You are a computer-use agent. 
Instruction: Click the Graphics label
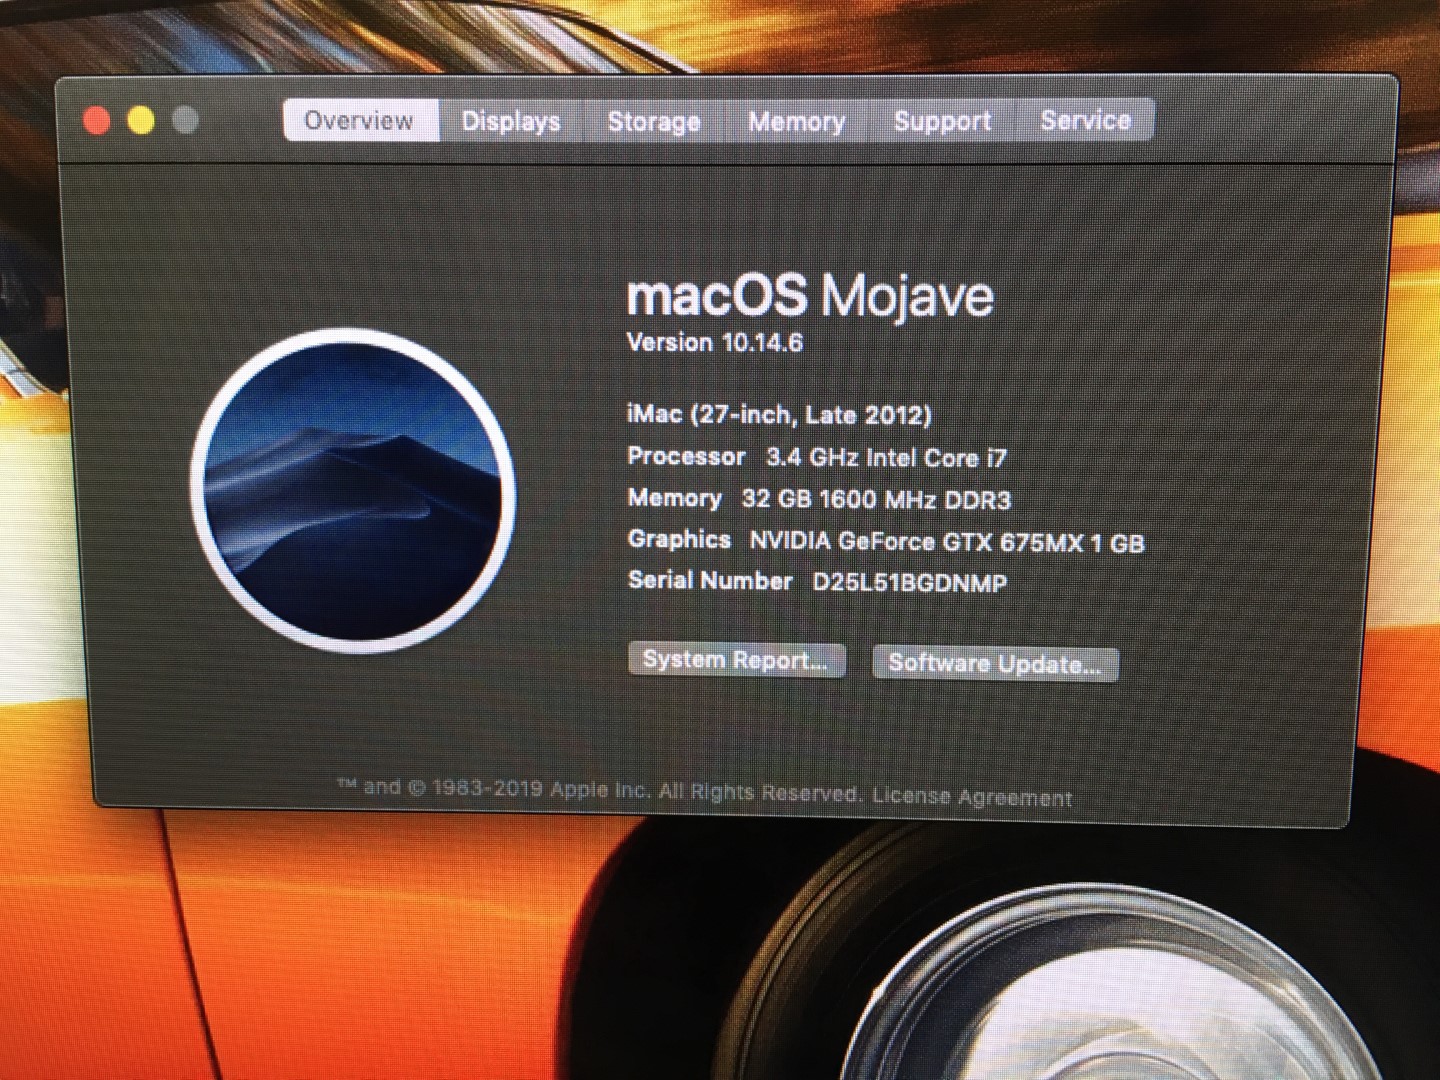679,540
